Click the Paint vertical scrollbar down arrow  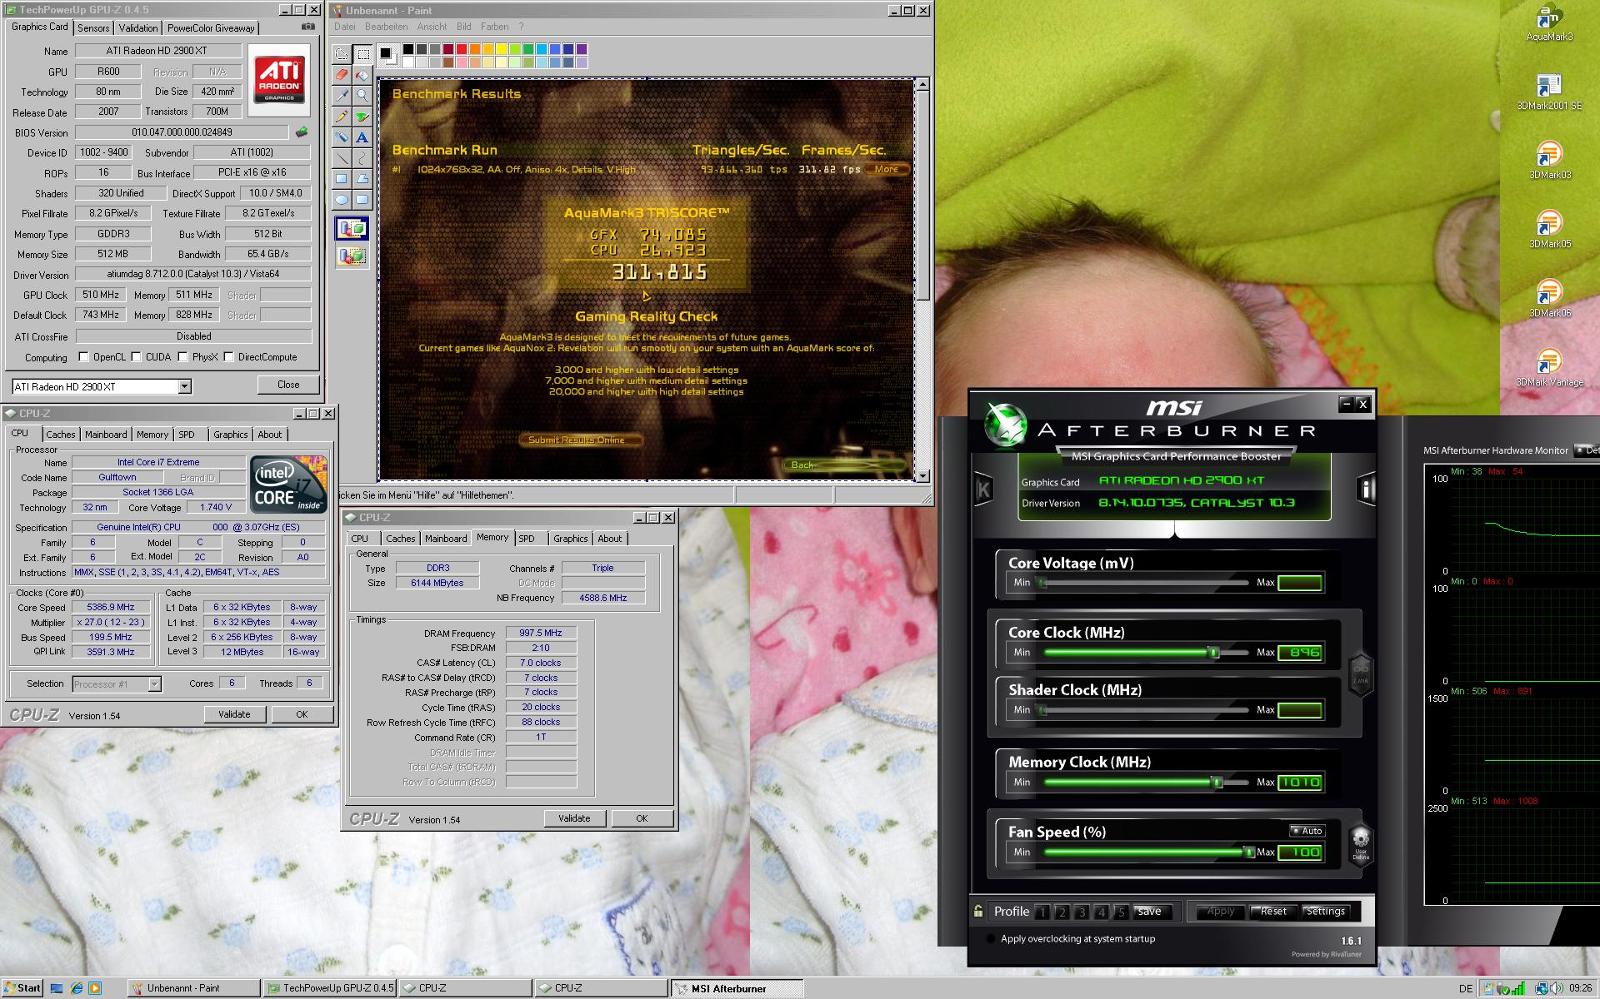[923, 475]
